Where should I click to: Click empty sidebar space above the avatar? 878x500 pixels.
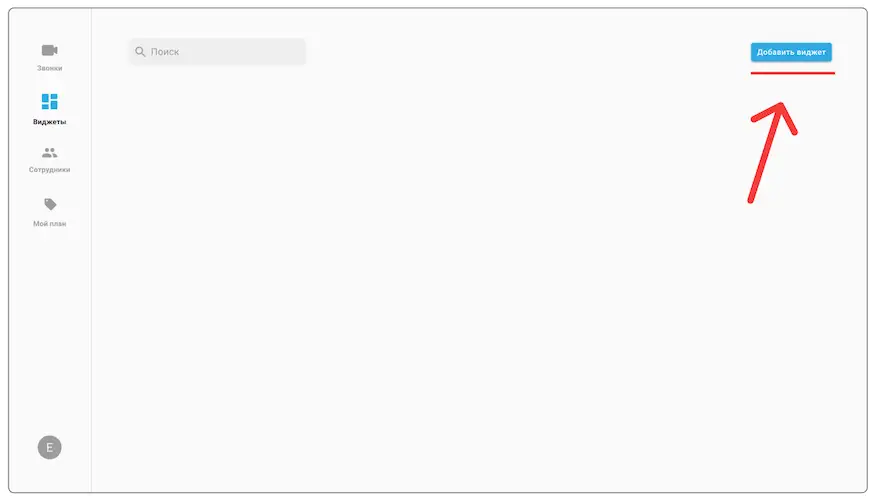point(49,340)
